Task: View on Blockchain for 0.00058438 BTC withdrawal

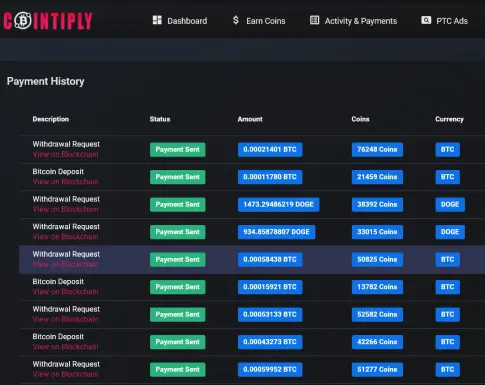Action: (x=65, y=264)
